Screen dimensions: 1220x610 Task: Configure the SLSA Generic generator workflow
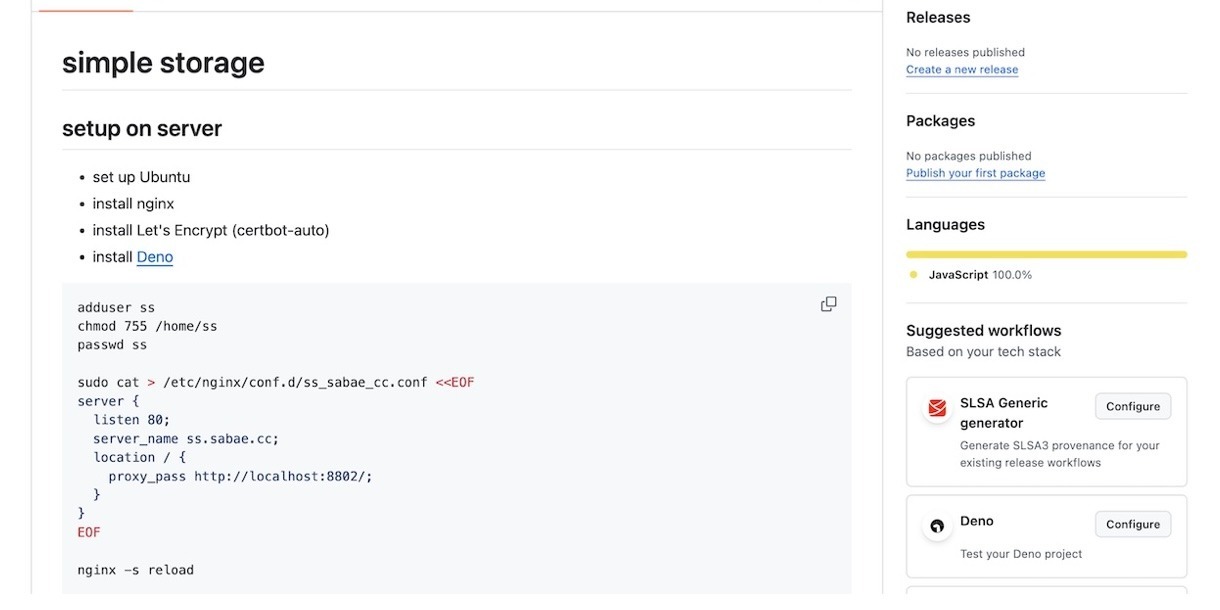click(1132, 406)
